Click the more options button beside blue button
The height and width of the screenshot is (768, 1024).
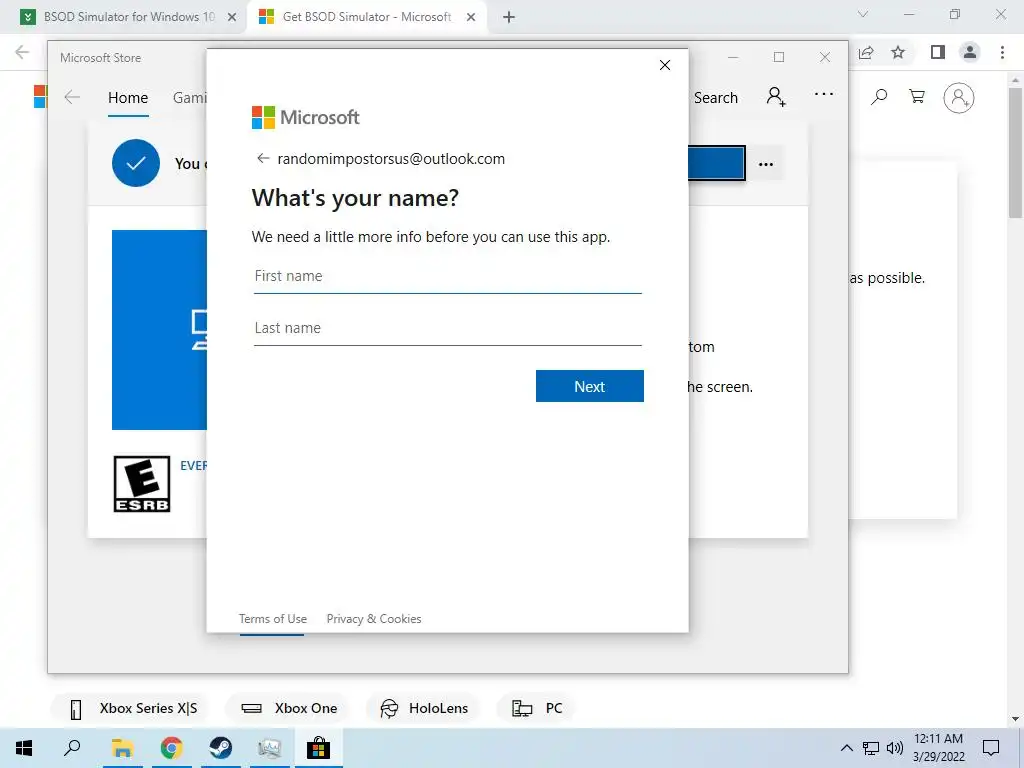pos(765,164)
